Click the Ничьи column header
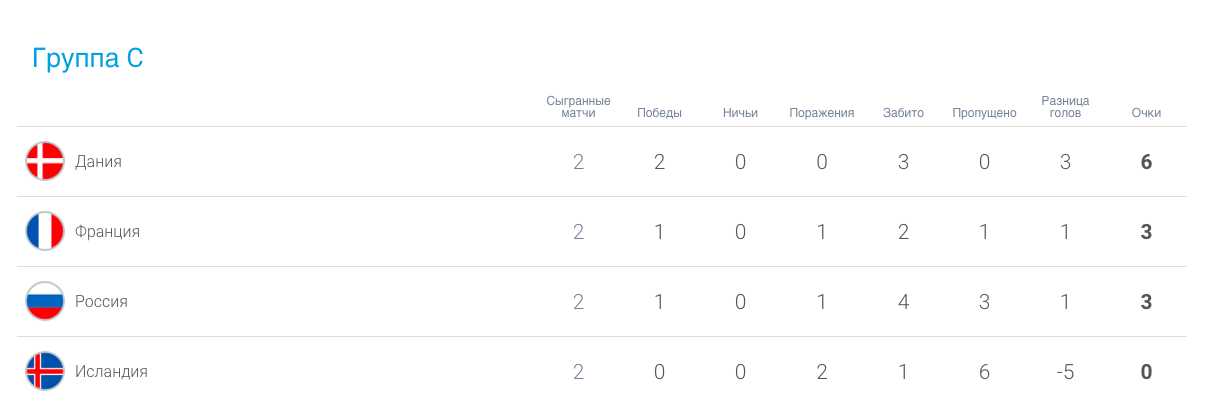 point(740,113)
